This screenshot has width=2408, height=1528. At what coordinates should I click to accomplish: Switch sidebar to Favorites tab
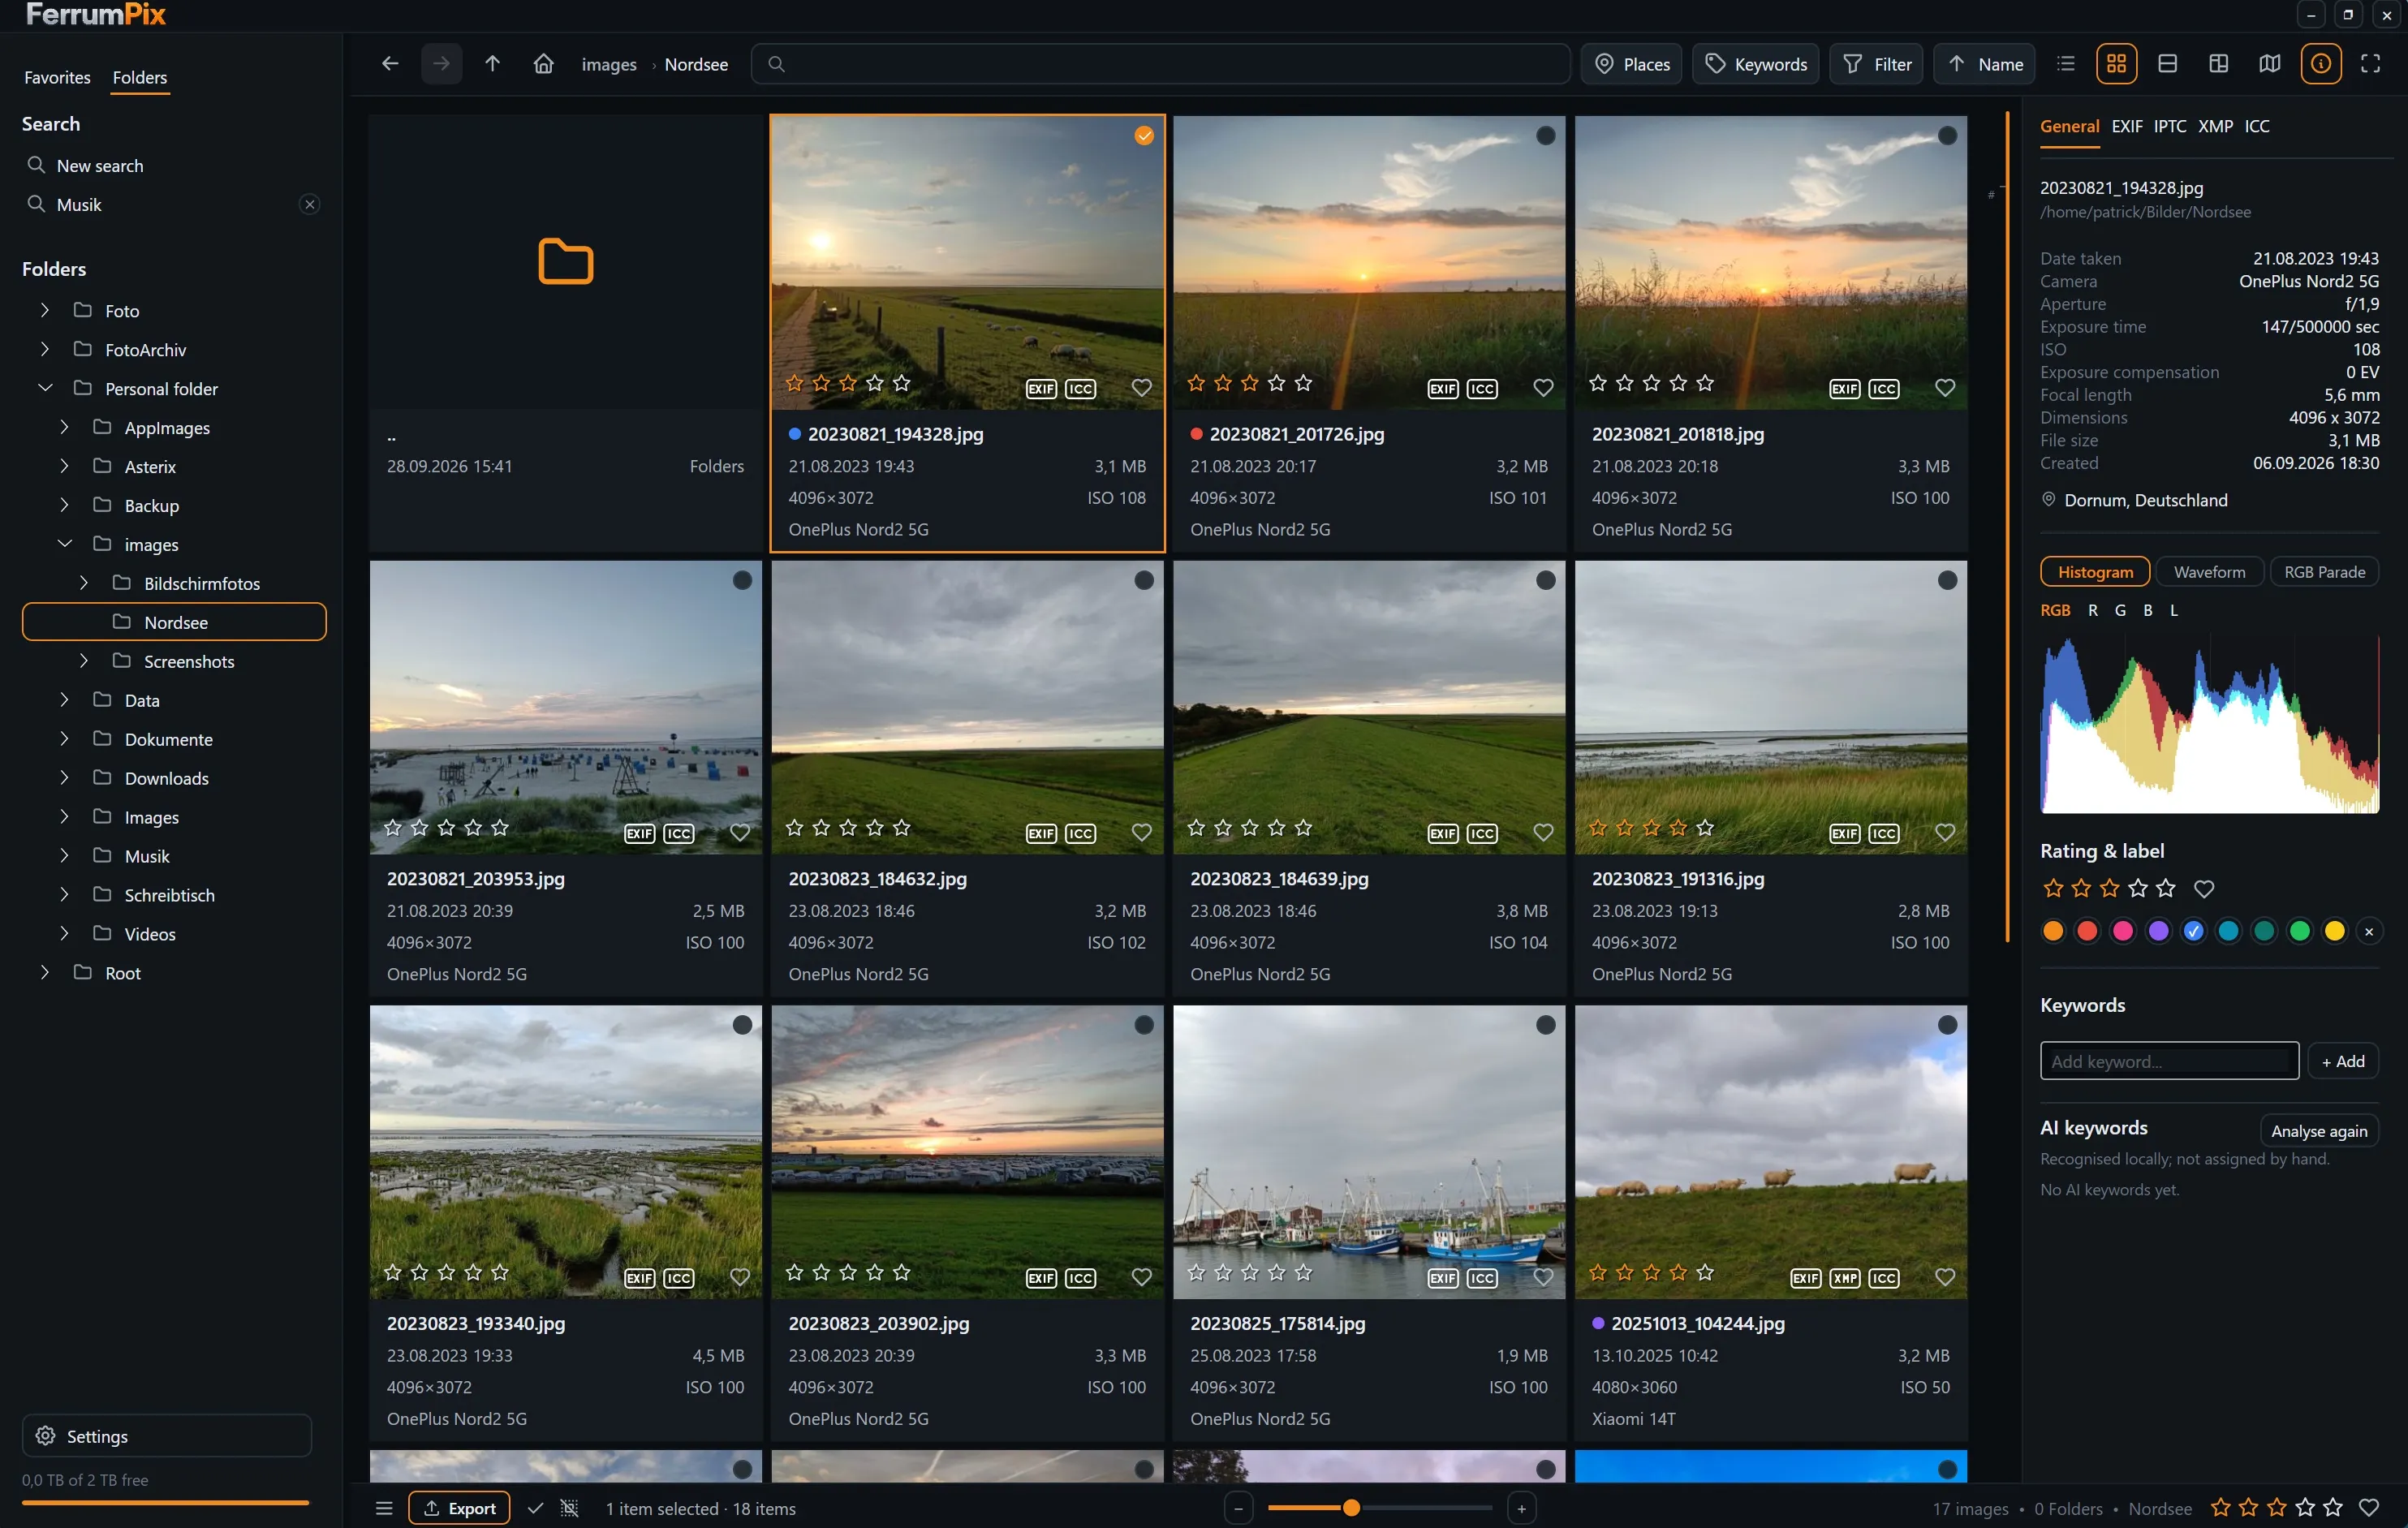click(57, 77)
